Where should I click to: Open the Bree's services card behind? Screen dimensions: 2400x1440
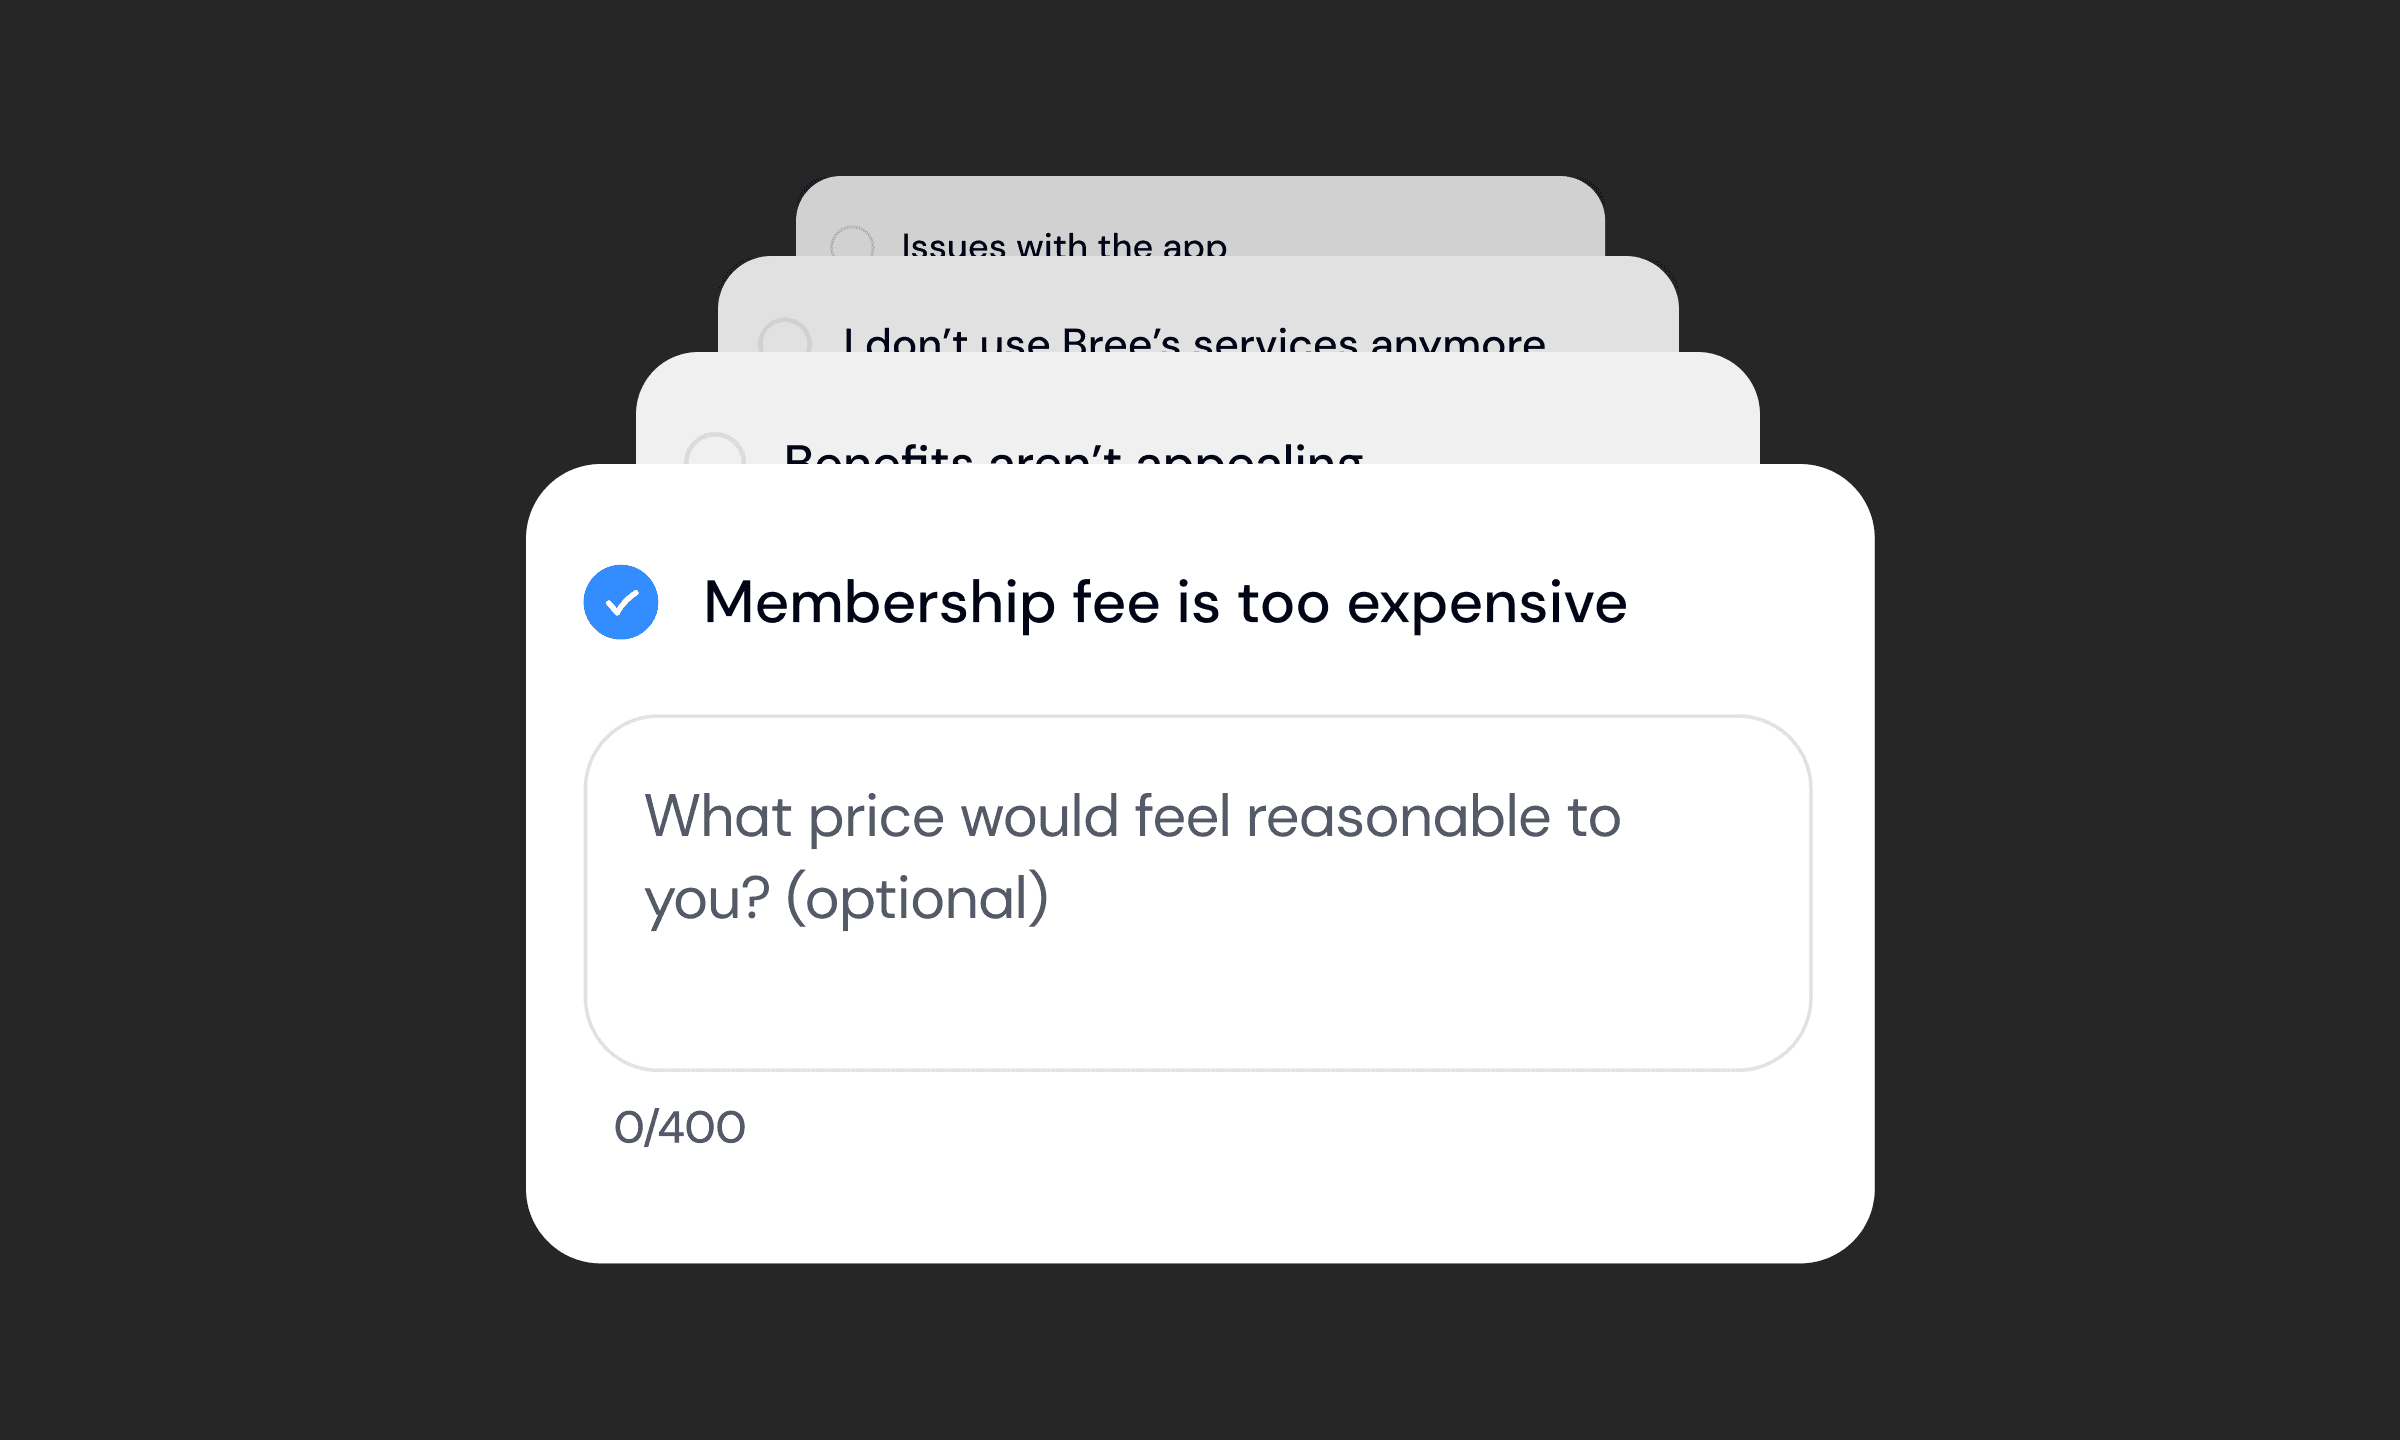point(1198,304)
